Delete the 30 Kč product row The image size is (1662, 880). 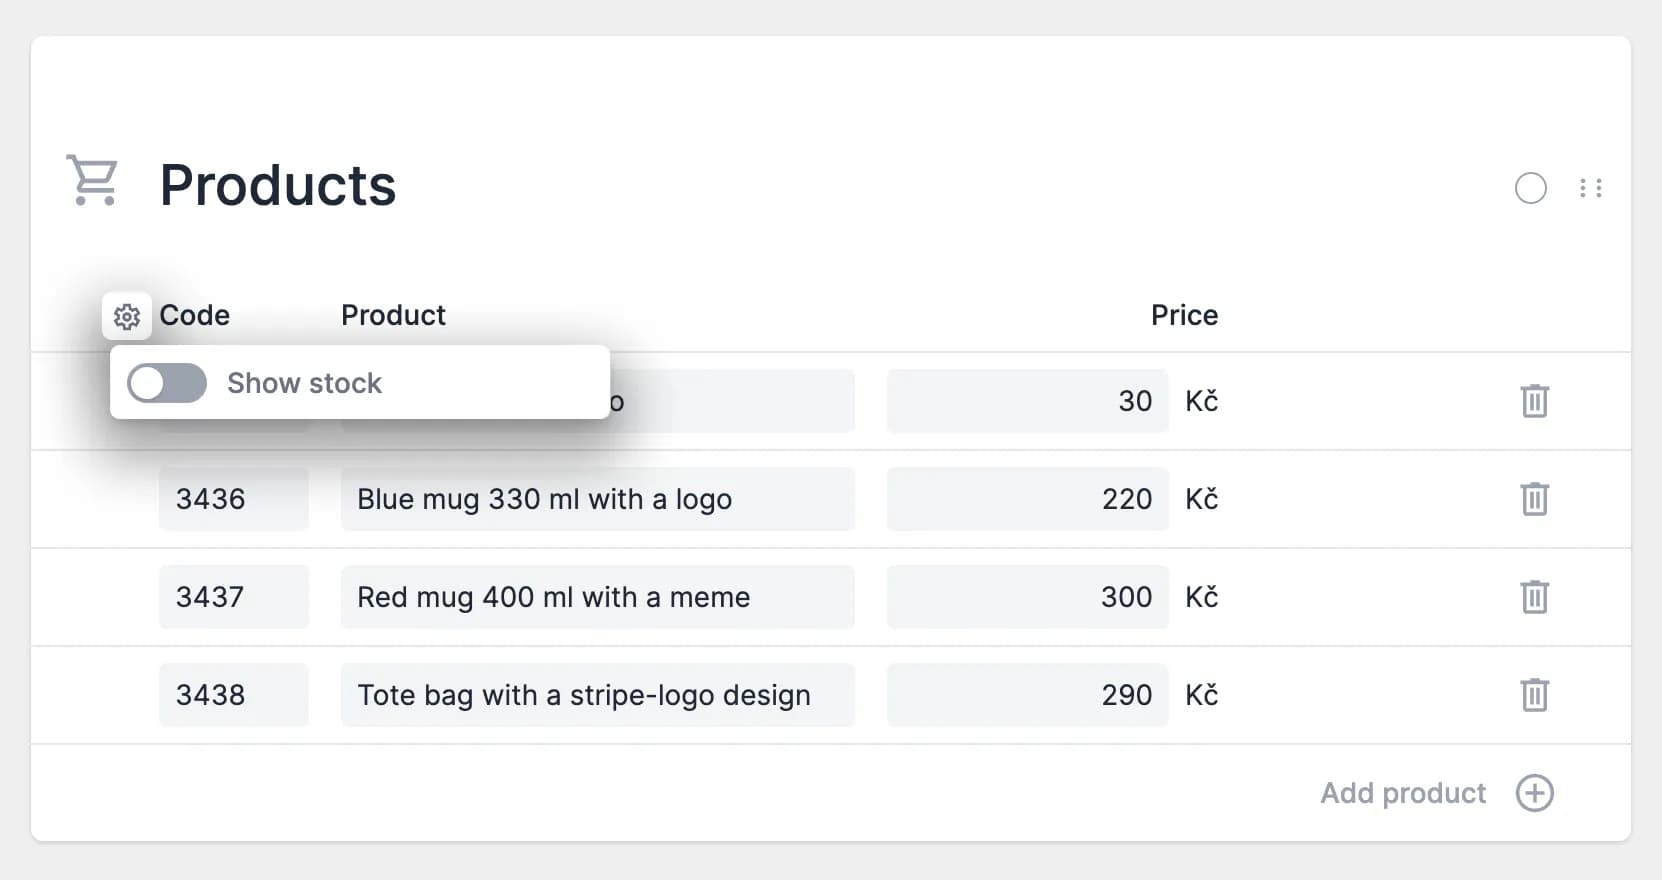pyautogui.click(x=1534, y=401)
